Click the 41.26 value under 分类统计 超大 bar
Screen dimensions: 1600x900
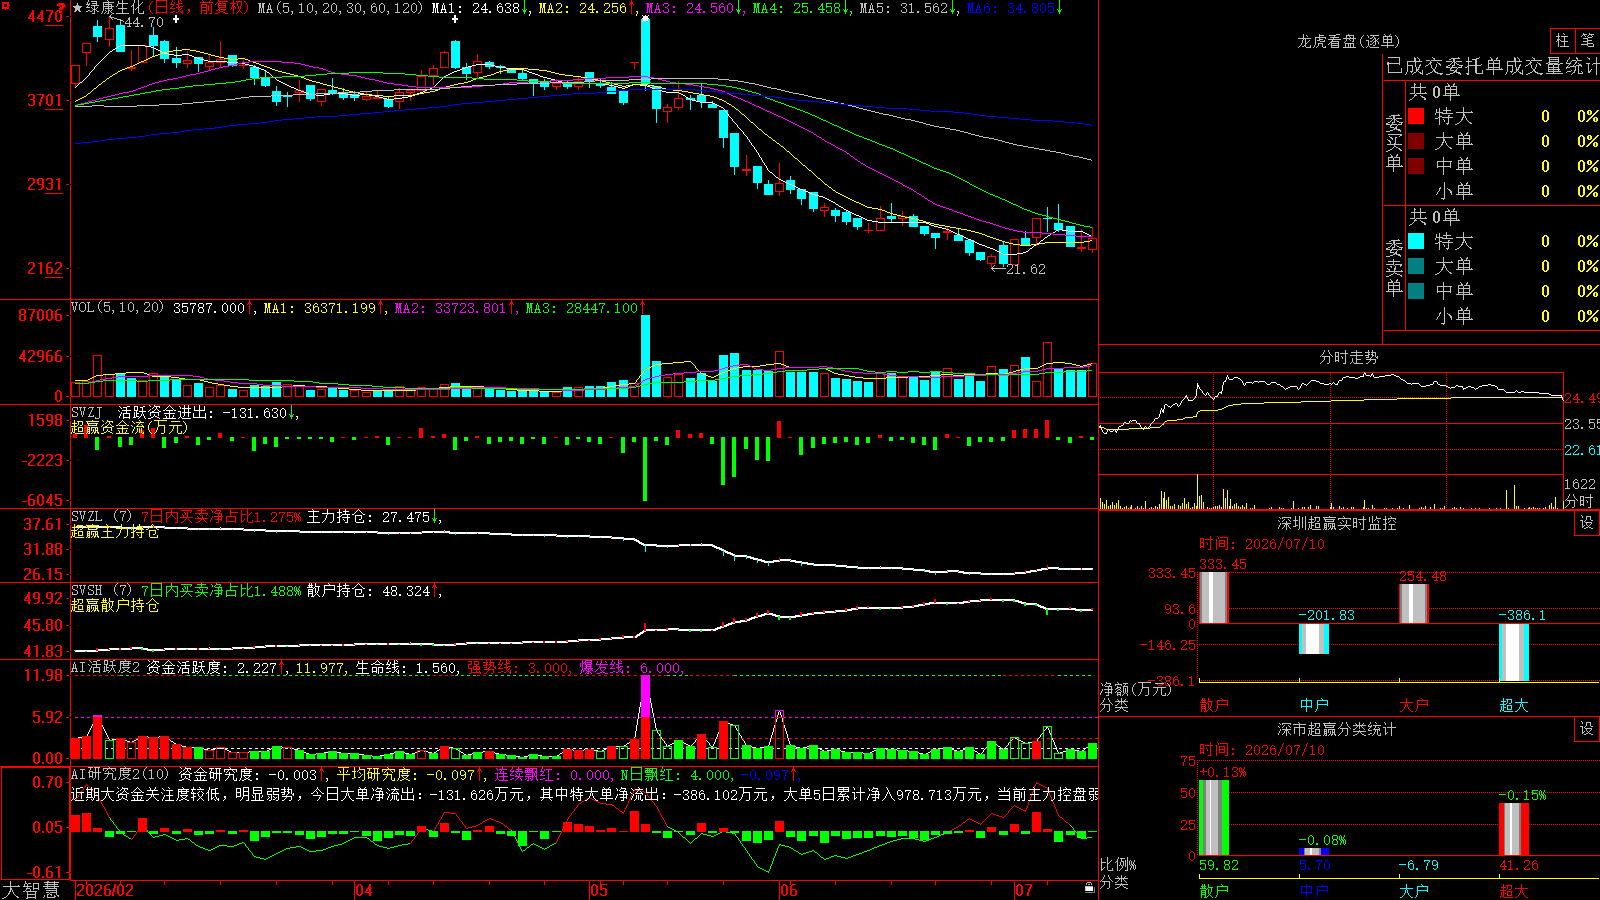point(1518,865)
